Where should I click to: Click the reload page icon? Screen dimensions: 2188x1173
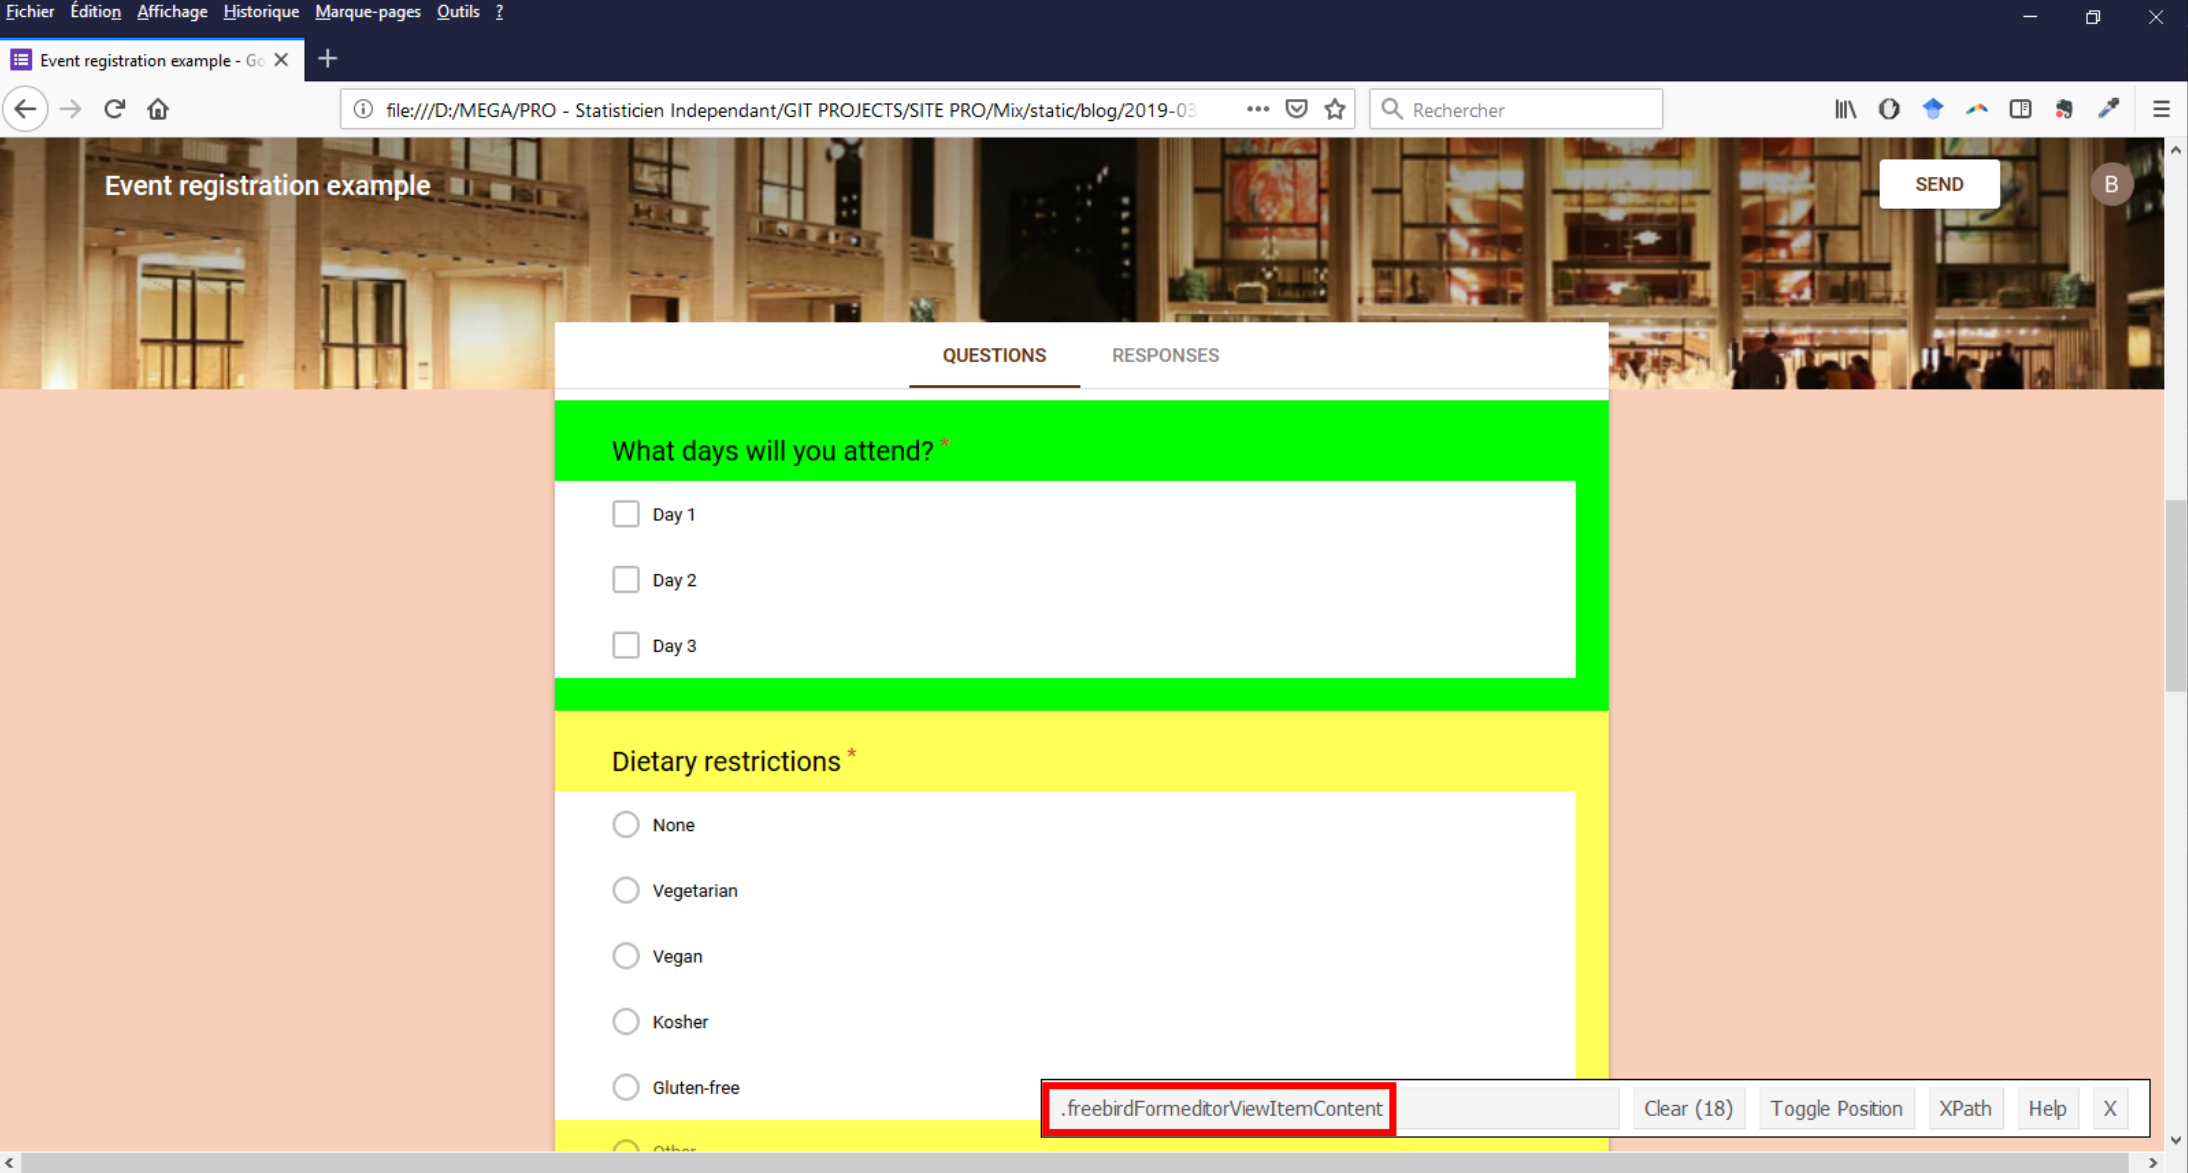click(x=114, y=109)
